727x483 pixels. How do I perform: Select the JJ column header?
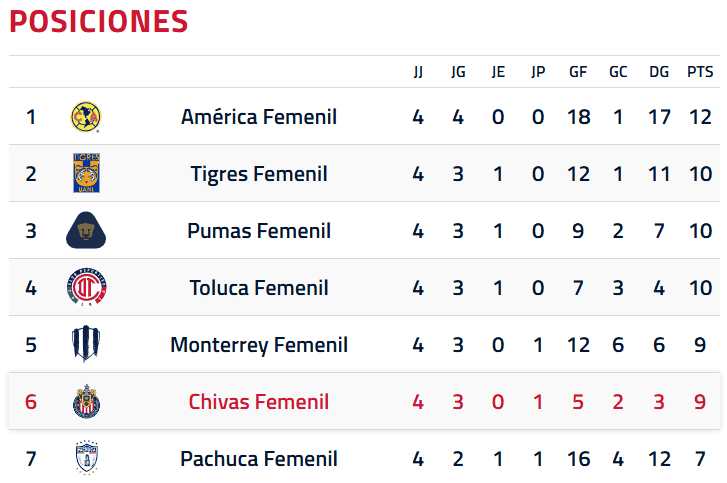coord(418,72)
